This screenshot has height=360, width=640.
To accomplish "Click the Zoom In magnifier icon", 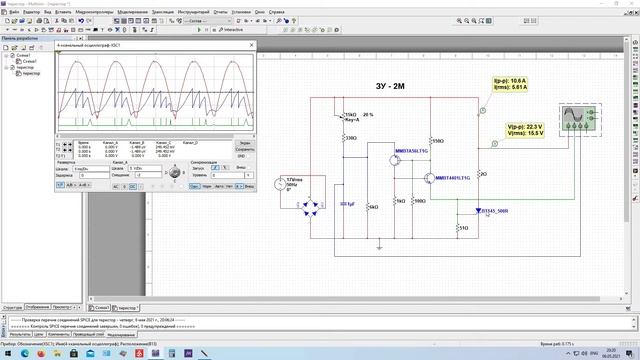I will pos(459,21).
